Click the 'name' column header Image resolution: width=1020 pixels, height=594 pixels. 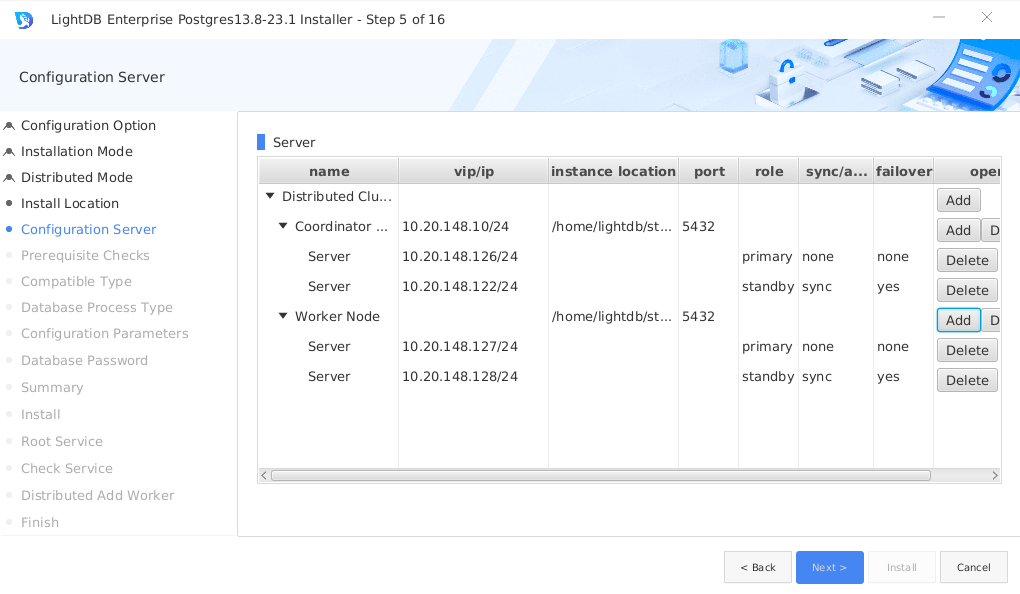coord(329,171)
